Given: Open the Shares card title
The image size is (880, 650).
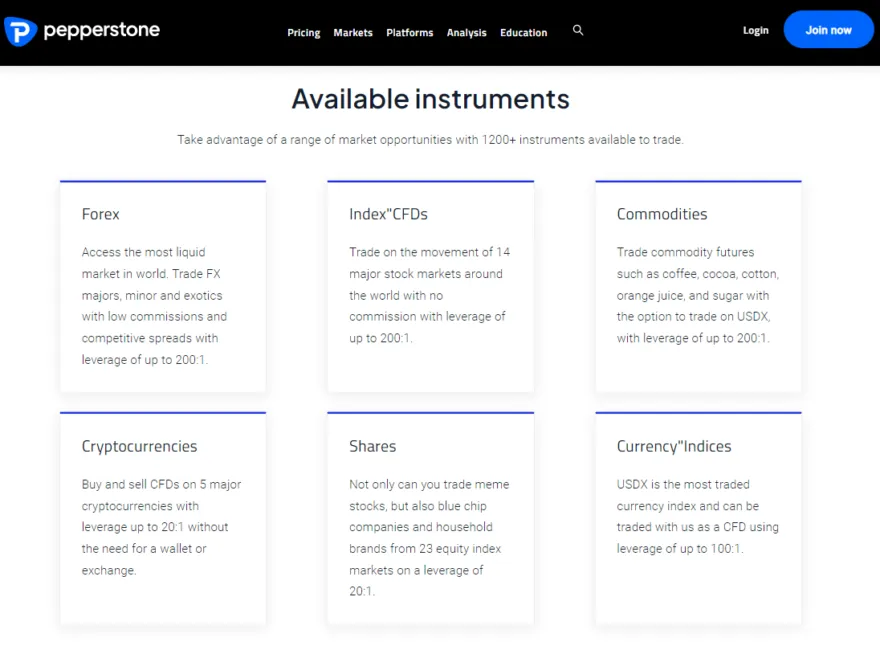Looking at the screenshot, I should click(372, 446).
